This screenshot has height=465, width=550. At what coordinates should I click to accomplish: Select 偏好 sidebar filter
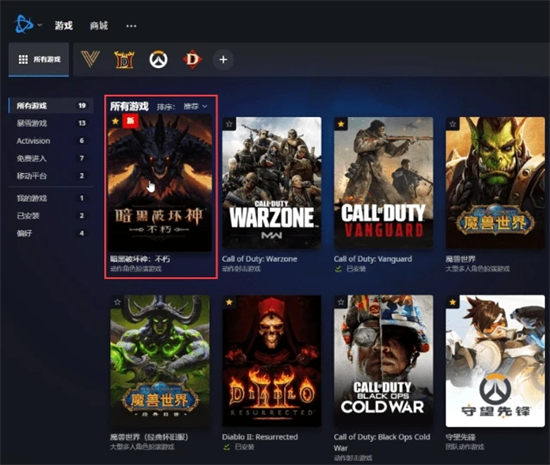coord(51,233)
